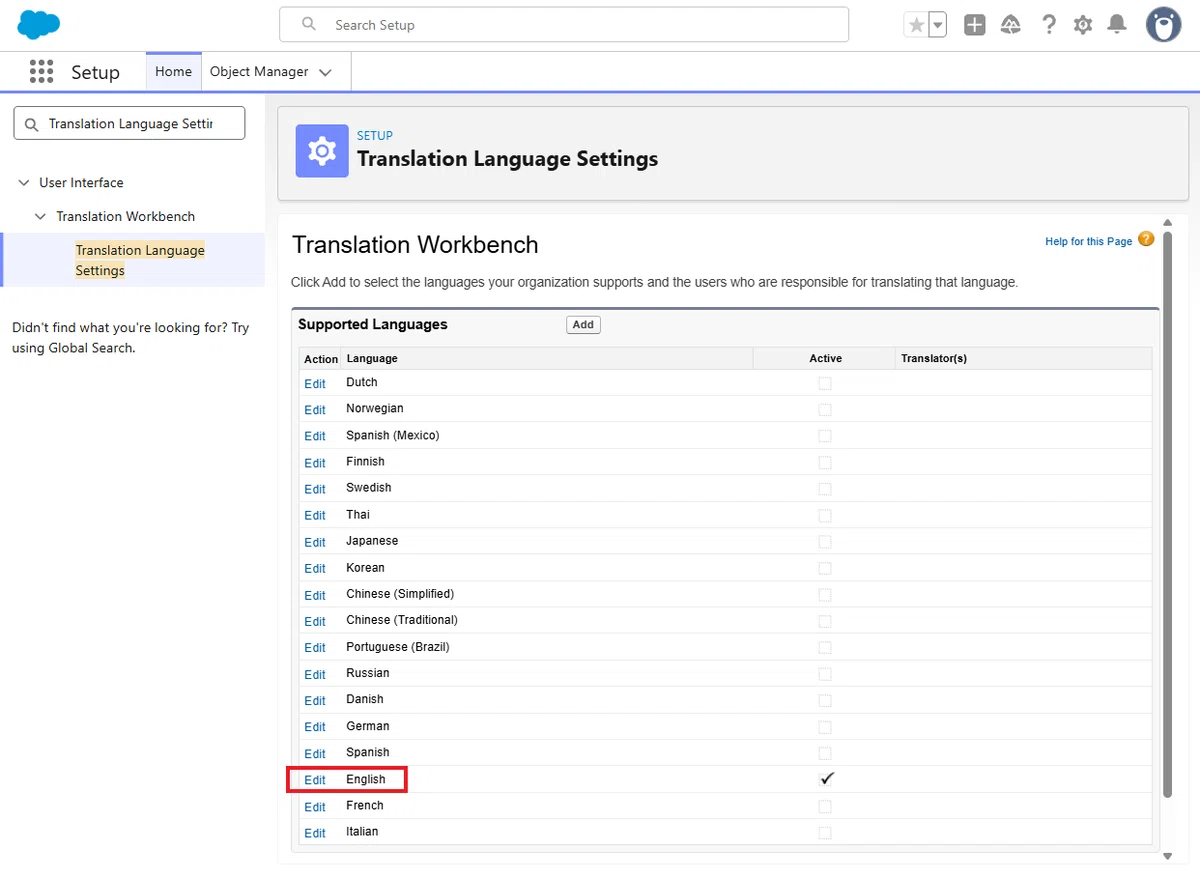Collapse the Translation Workbench tree node

(40, 217)
